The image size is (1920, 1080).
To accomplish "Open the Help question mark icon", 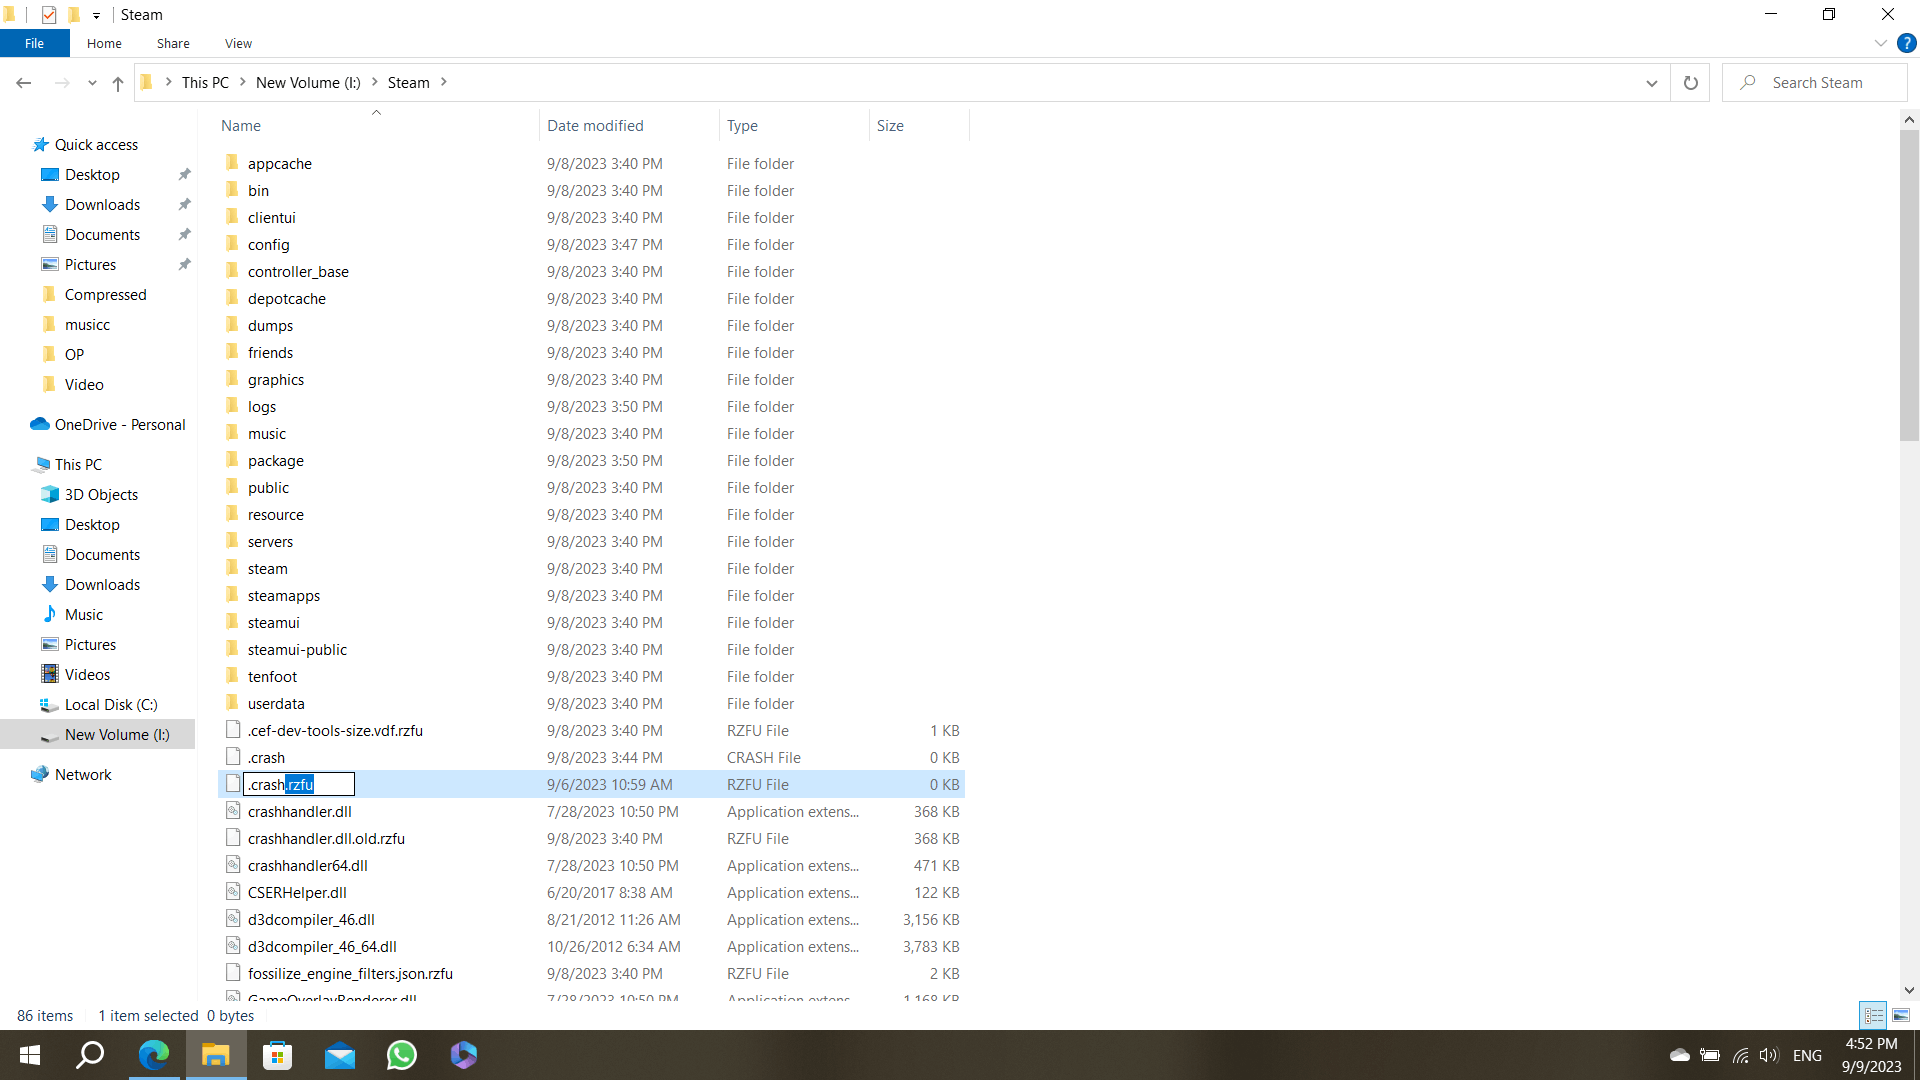I will tap(1907, 43).
